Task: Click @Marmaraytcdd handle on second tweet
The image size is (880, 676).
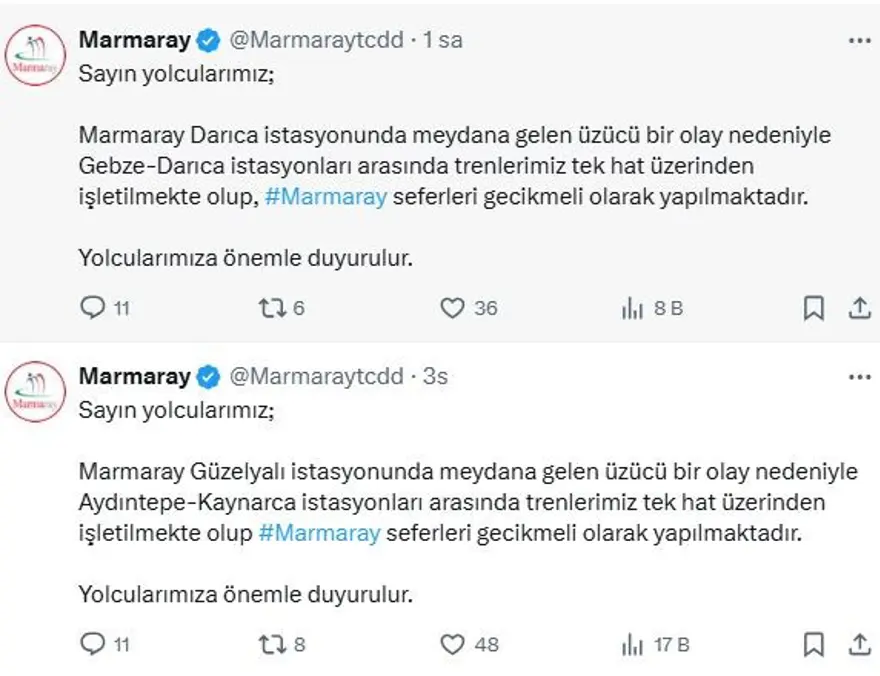Action: pos(317,377)
